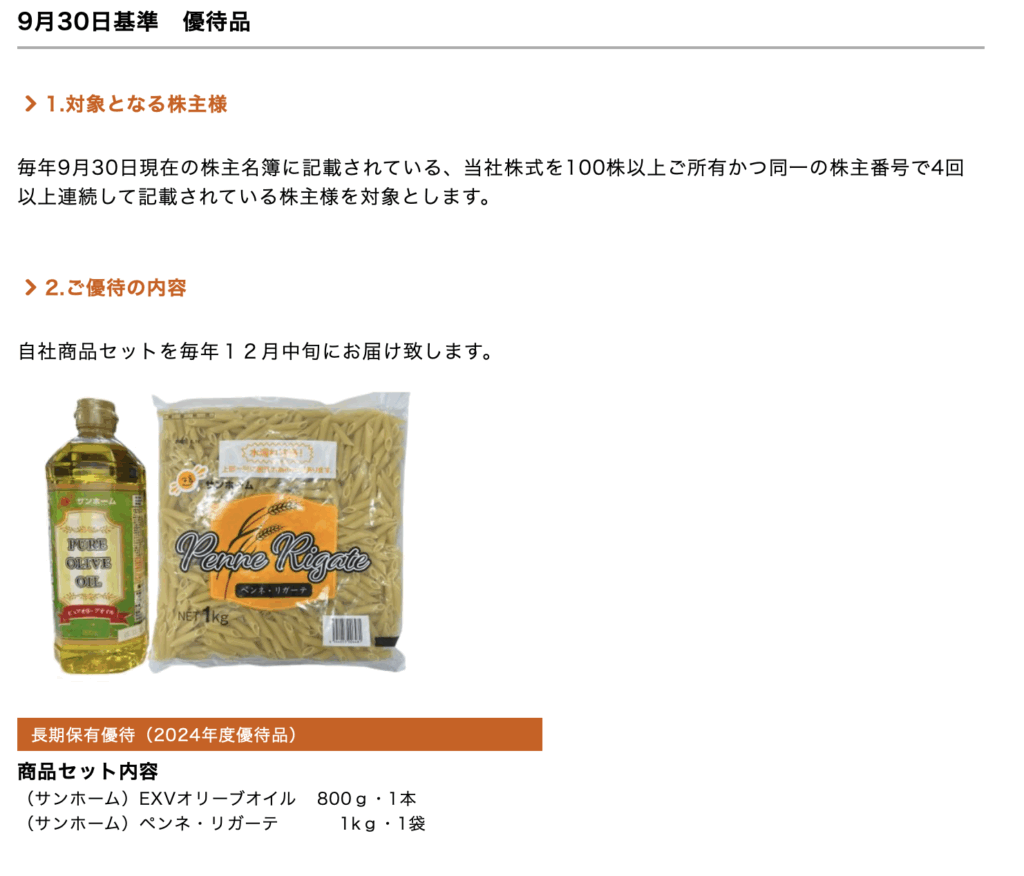The image size is (1024, 876).
Task: Click the page title 9月30日基準 優待品
Action: coord(134,22)
